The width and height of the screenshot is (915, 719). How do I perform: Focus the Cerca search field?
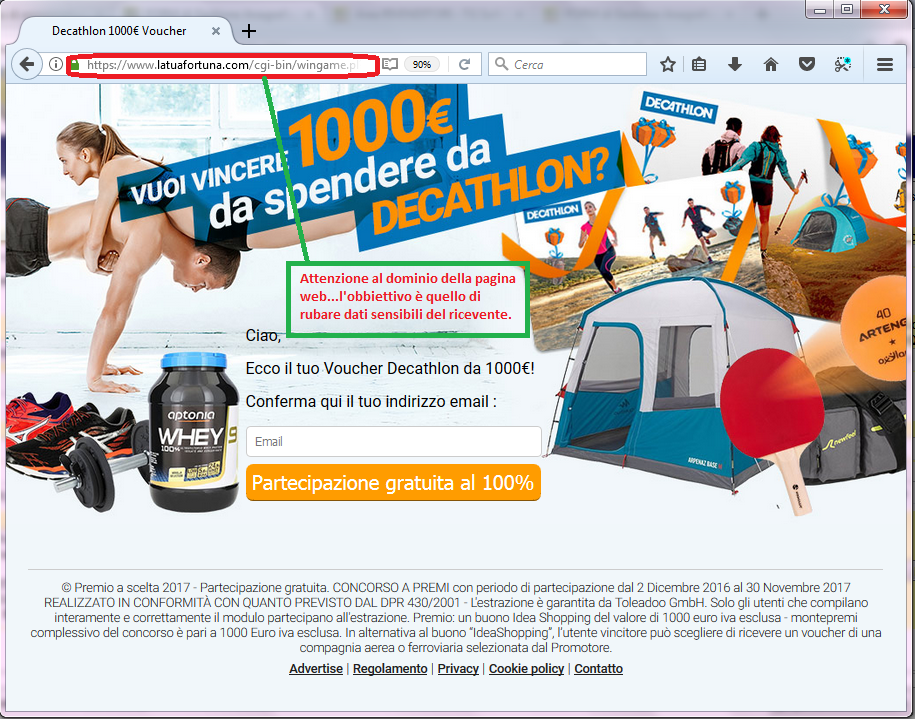[568, 64]
